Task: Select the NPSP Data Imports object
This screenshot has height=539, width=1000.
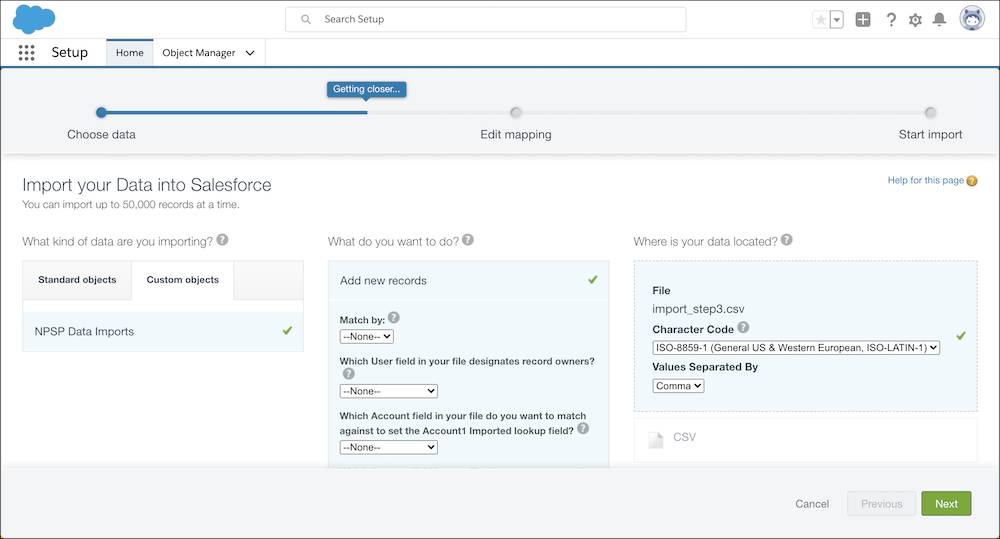Action: click(162, 331)
